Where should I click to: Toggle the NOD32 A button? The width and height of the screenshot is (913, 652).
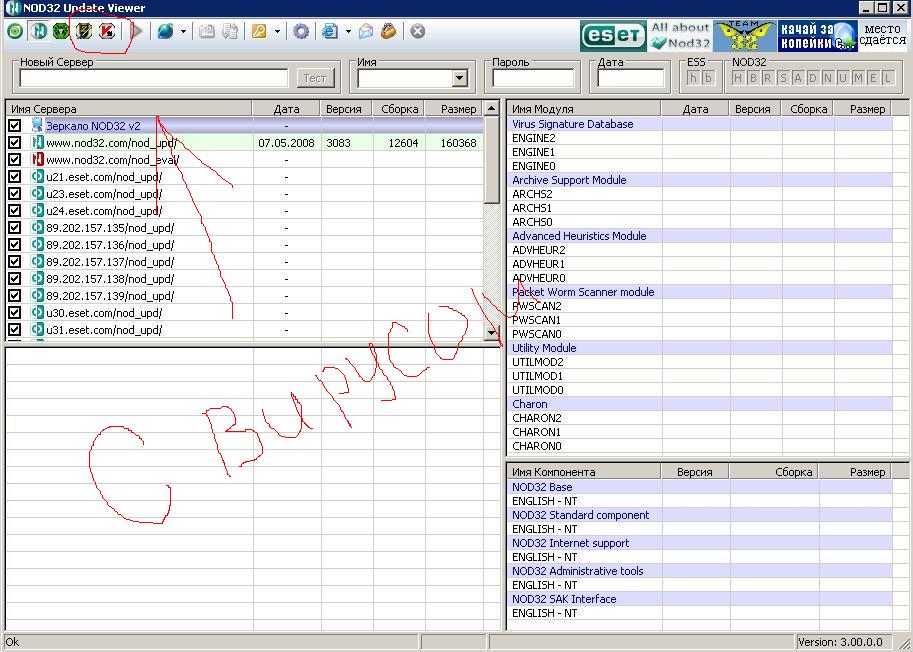pos(798,77)
